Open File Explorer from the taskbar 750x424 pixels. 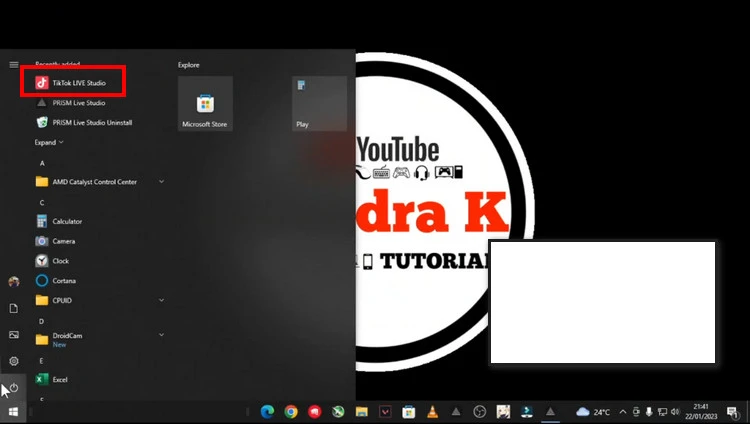362,412
